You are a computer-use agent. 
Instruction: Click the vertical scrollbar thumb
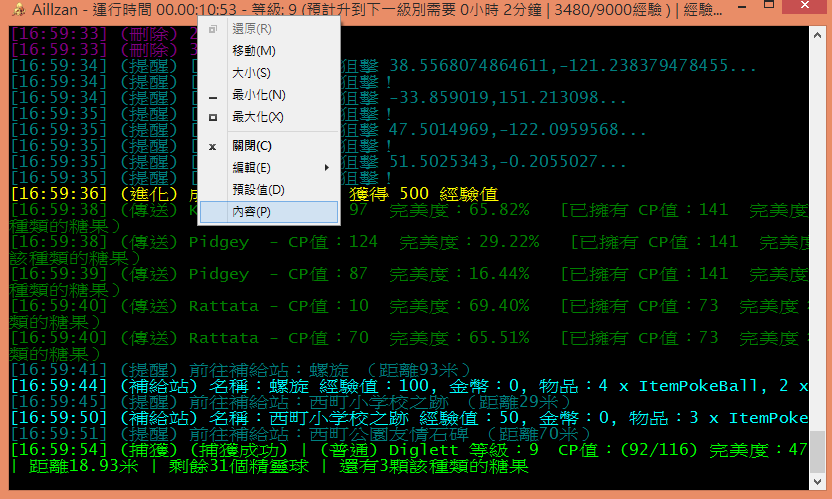pyautogui.click(x=817, y=451)
